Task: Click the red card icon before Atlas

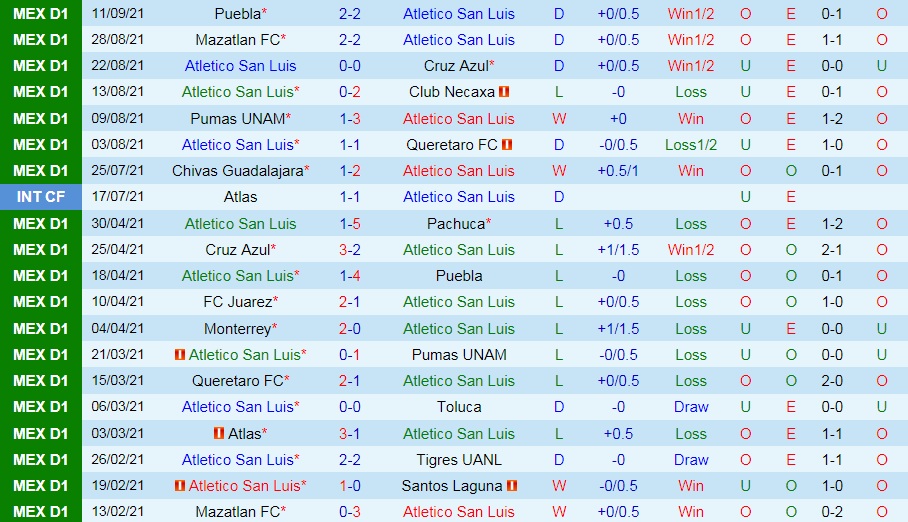Action: coord(219,434)
